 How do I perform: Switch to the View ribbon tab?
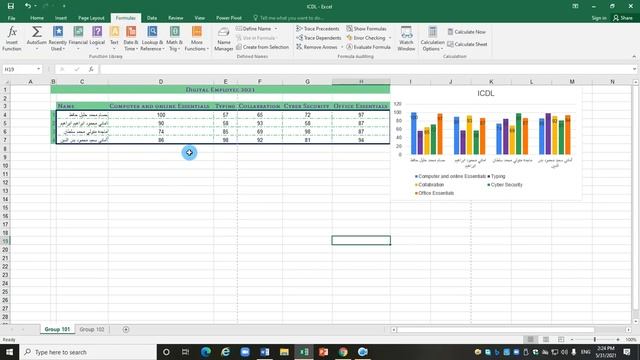coord(200,18)
